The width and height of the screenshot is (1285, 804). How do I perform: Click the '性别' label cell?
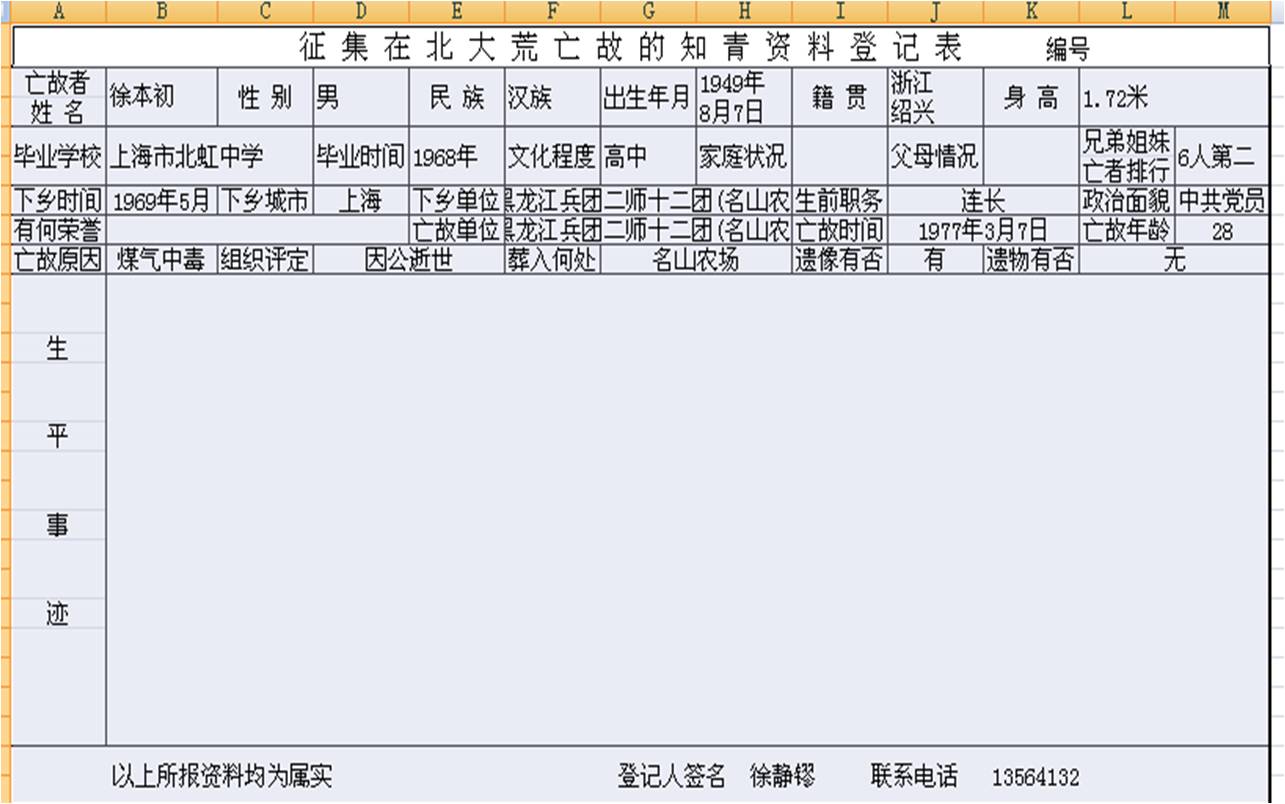point(265,97)
